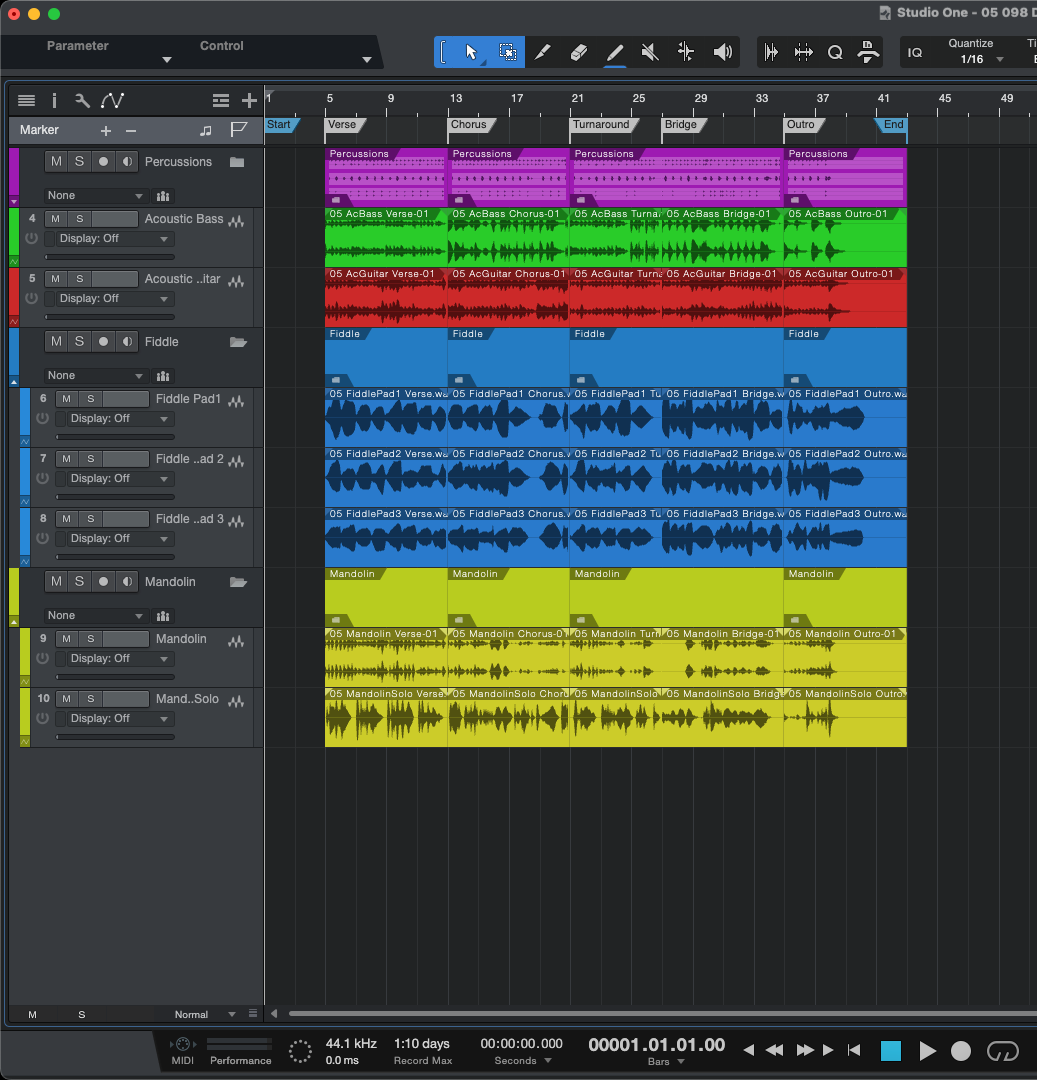This screenshot has height=1080, width=1037.
Task: Mute the Acoustic Bass track
Action: point(56,219)
